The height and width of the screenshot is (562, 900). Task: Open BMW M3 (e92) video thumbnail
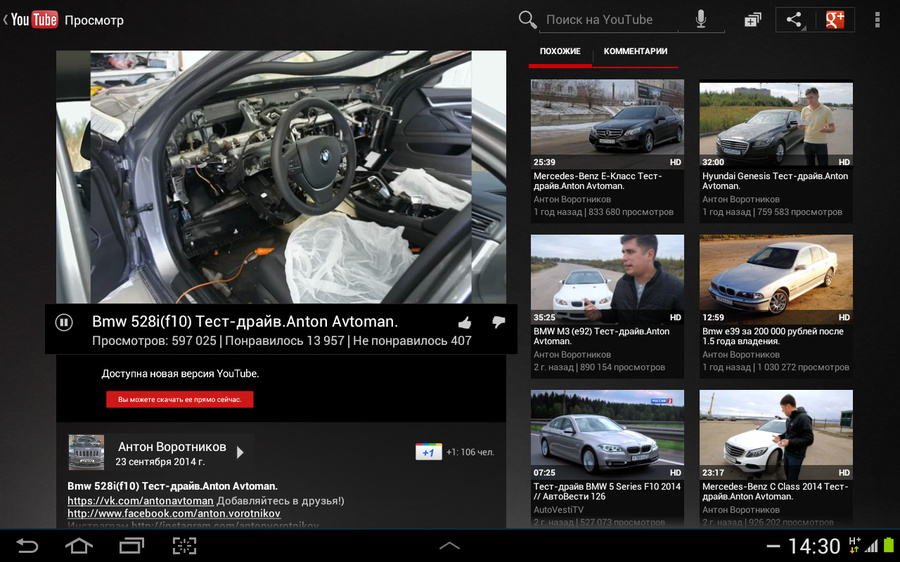coord(607,278)
